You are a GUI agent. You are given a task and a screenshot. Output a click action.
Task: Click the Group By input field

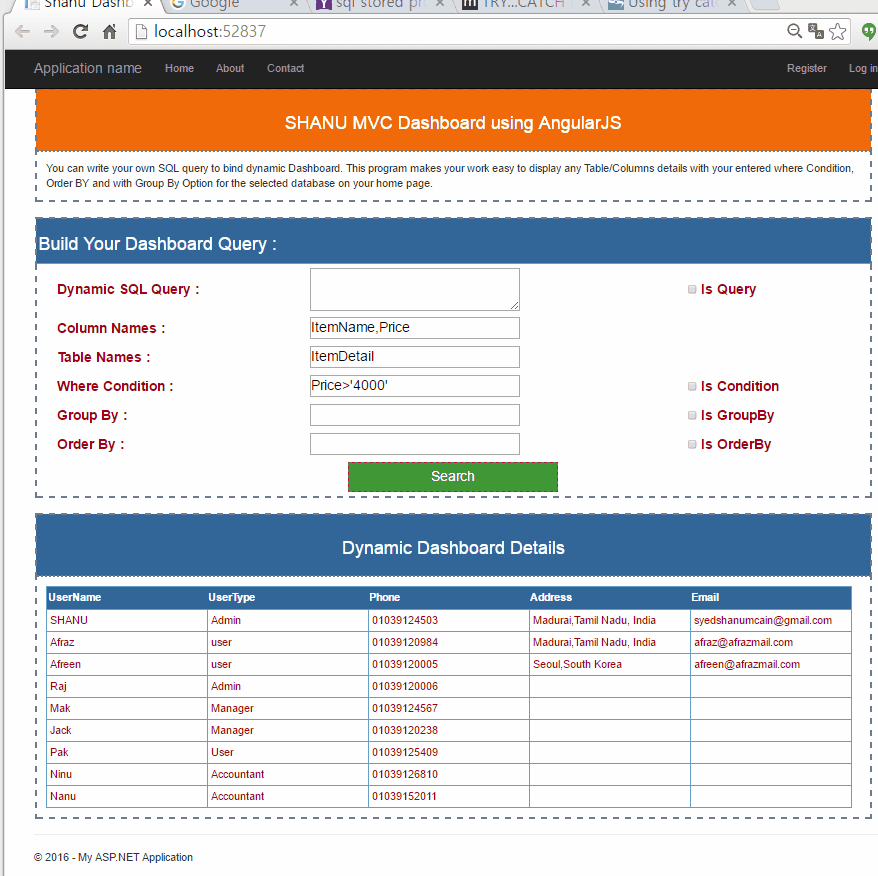(x=415, y=415)
